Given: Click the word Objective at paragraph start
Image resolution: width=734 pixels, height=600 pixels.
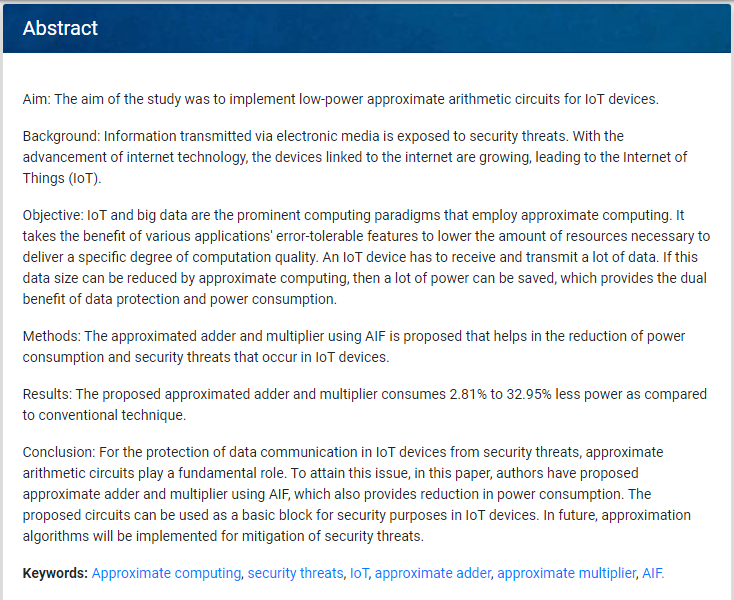Looking at the screenshot, I should tap(52, 215).
